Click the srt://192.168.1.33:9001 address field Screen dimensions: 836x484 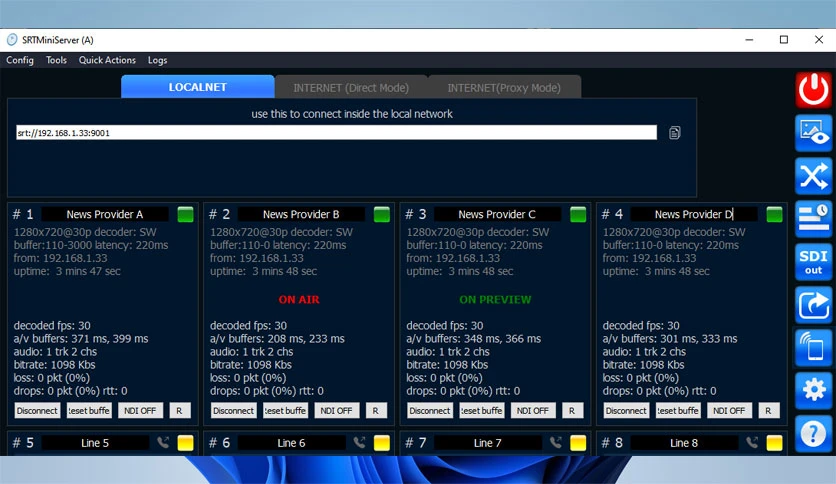pos(336,133)
